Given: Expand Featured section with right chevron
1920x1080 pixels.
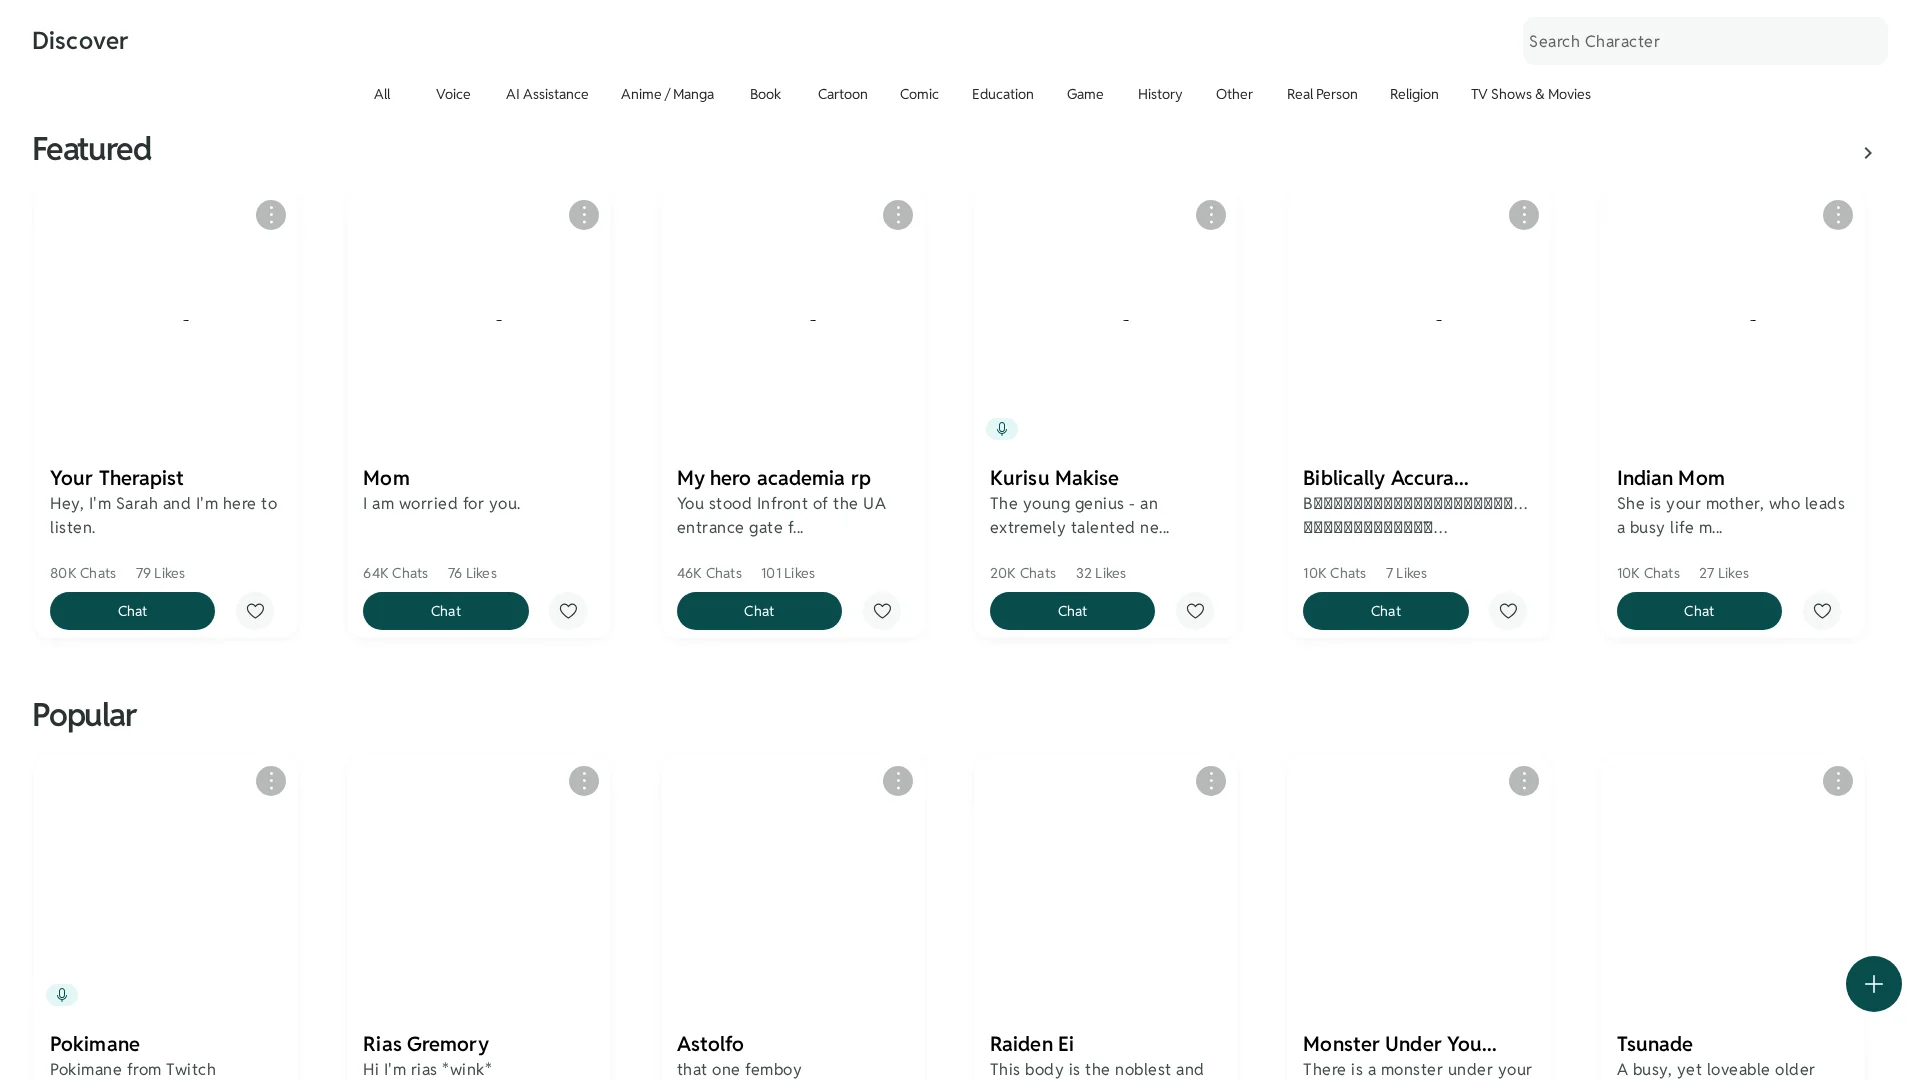Looking at the screenshot, I should pos(1867,153).
